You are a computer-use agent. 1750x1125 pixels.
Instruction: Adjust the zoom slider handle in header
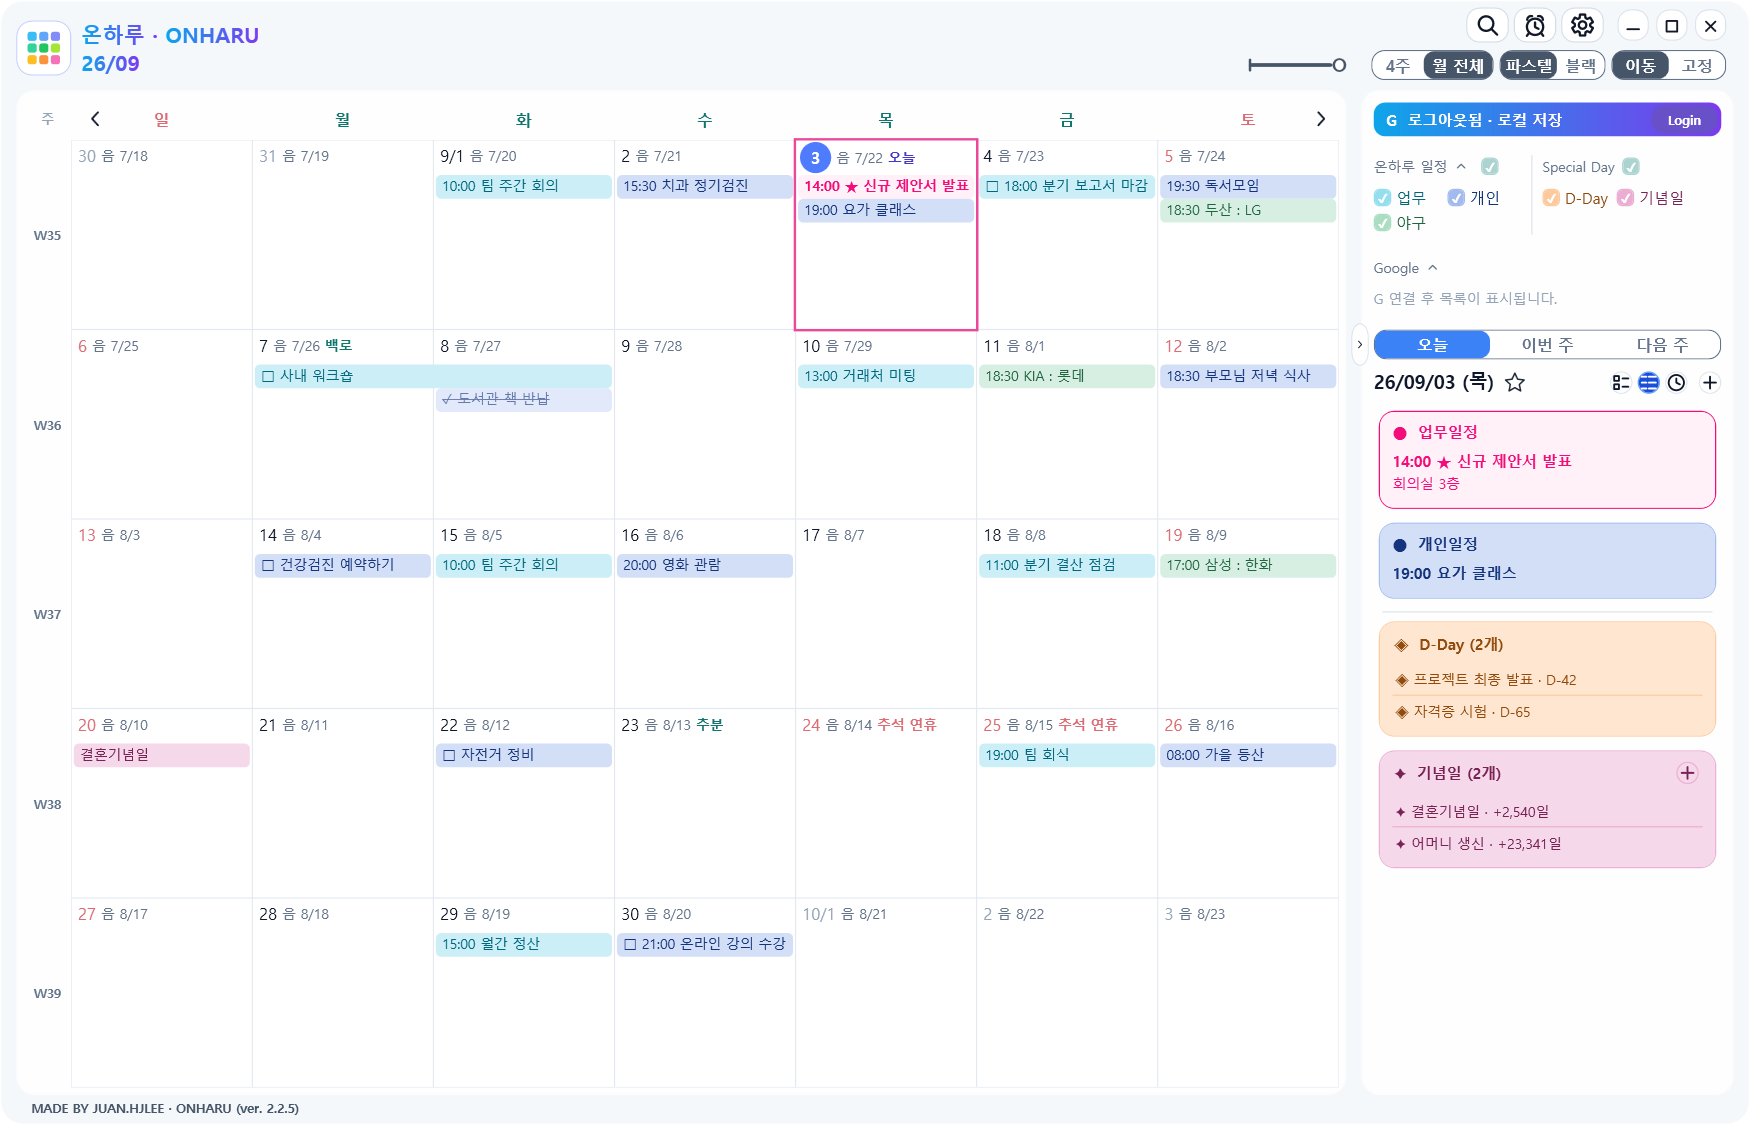coord(1339,65)
